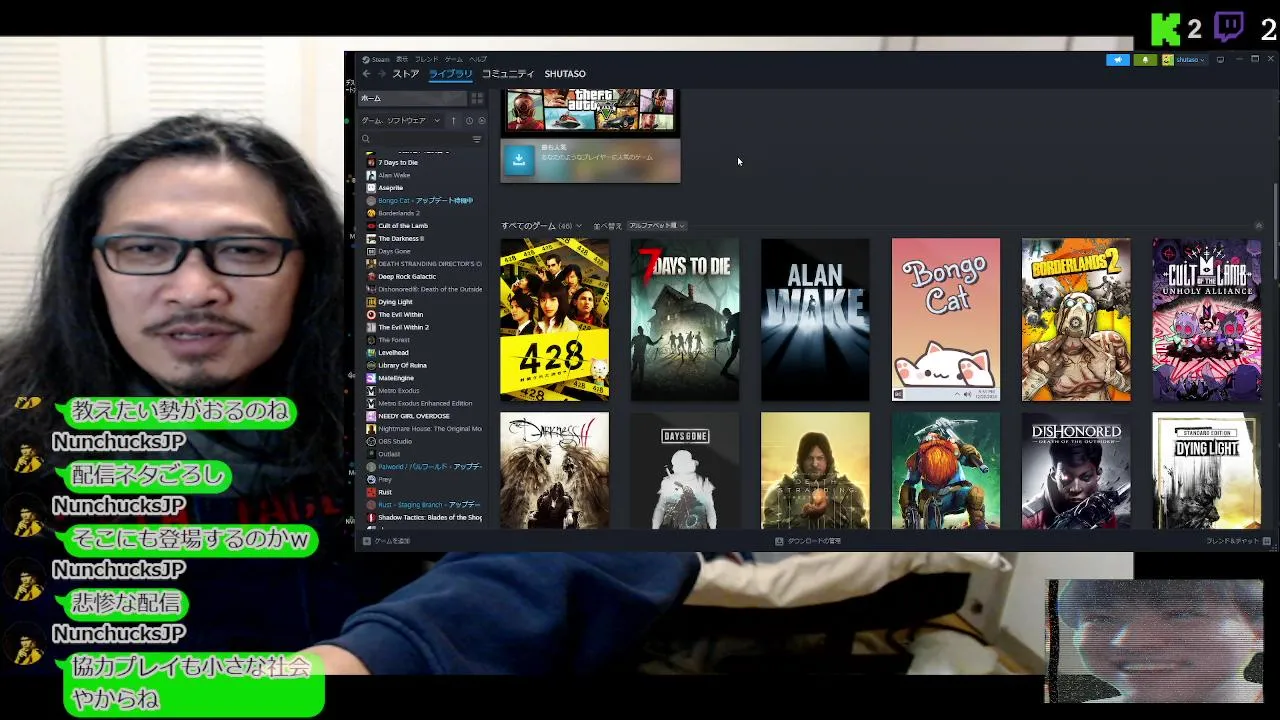Open the Alan Wake cover
This screenshot has width=1280, height=720.
coord(815,319)
